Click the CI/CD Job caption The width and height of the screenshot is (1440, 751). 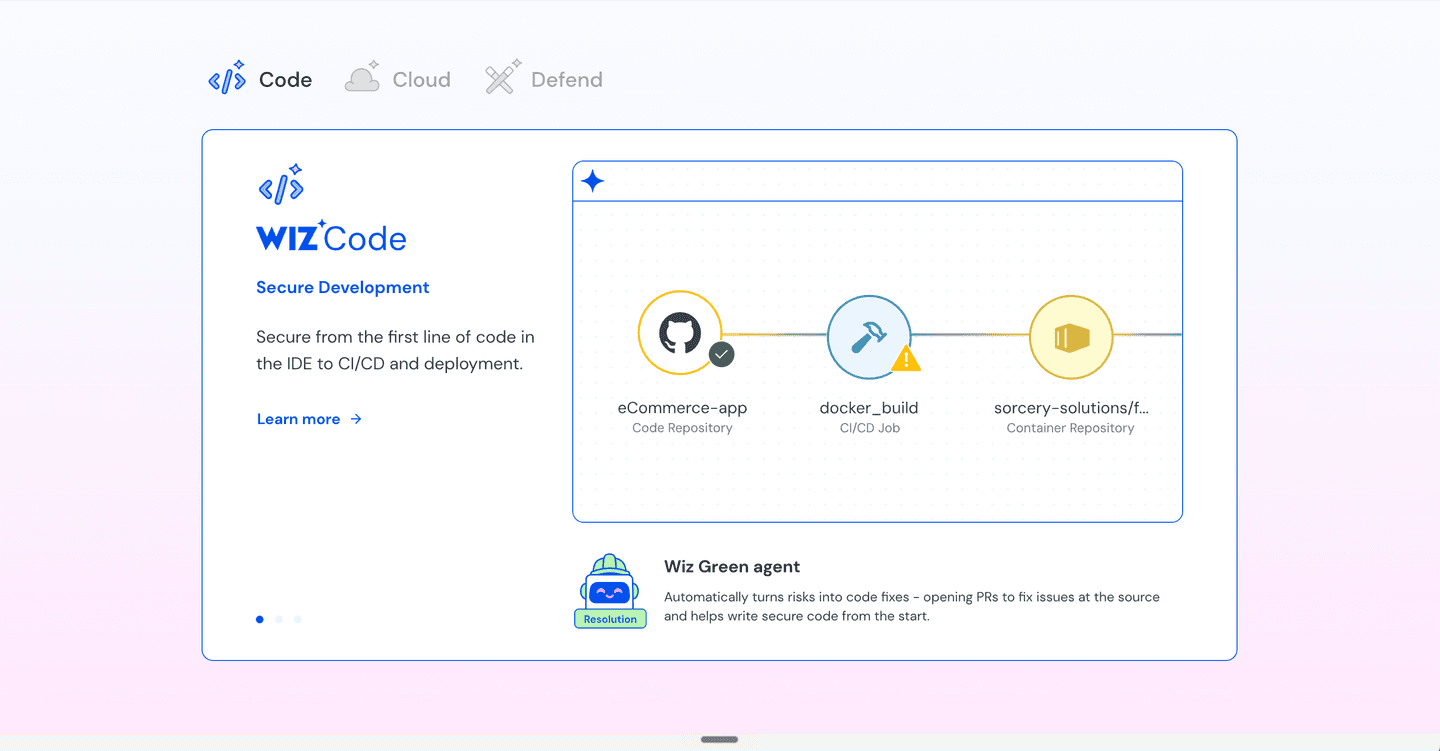tap(870, 428)
